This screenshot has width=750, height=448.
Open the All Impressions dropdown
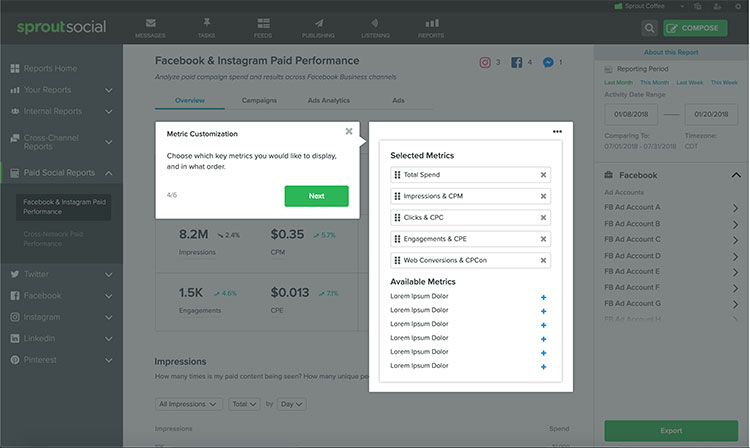[x=188, y=404]
